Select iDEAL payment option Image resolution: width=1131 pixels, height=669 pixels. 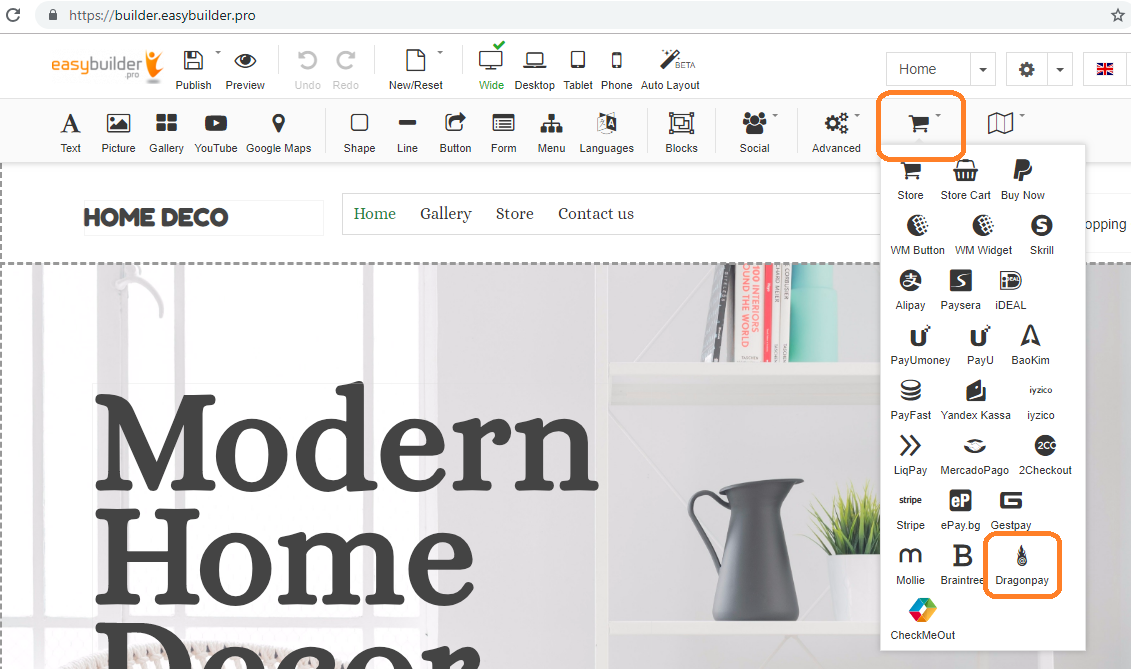(x=1011, y=290)
